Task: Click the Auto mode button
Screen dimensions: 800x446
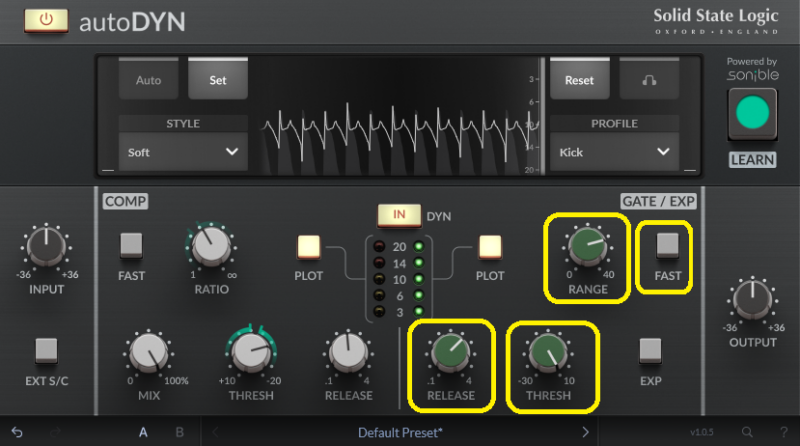Action: (148, 80)
